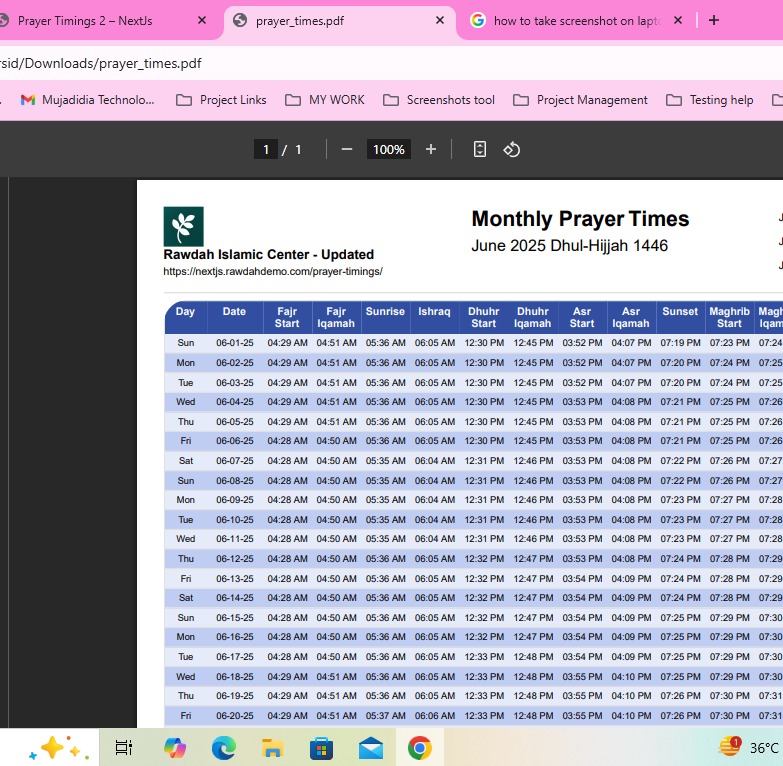Click the fit to page icon

(480, 149)
